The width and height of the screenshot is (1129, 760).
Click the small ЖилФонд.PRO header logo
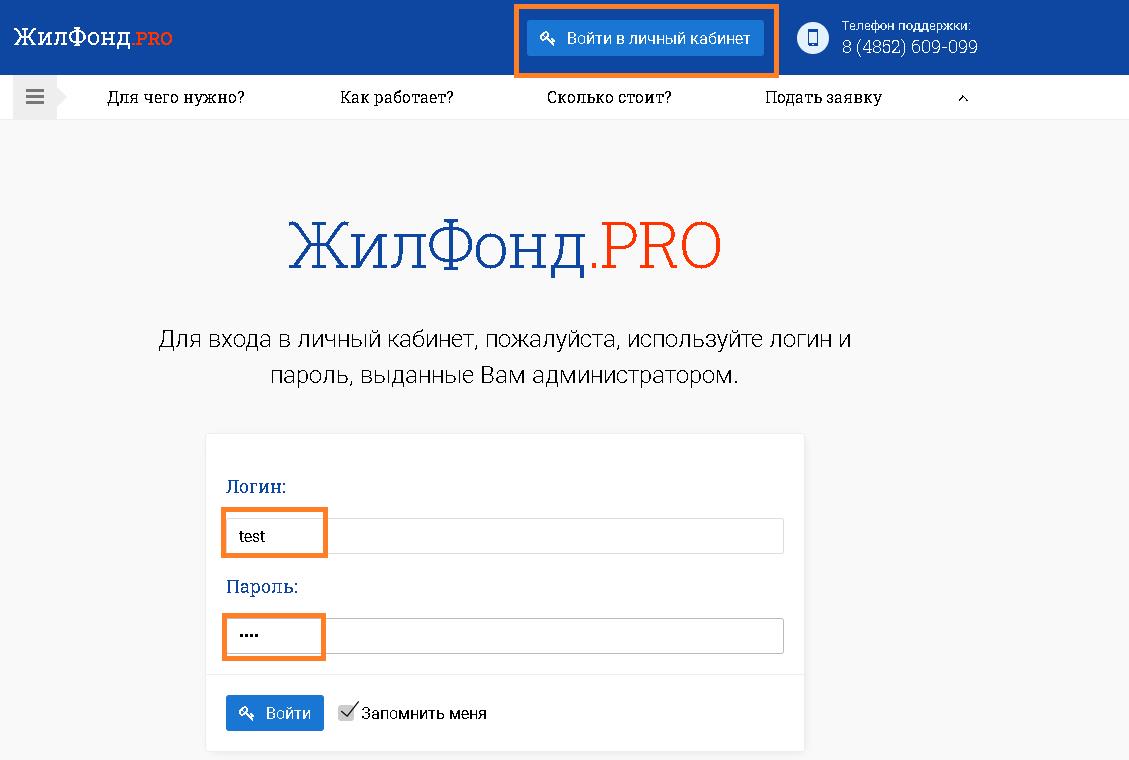coord(93,38)
